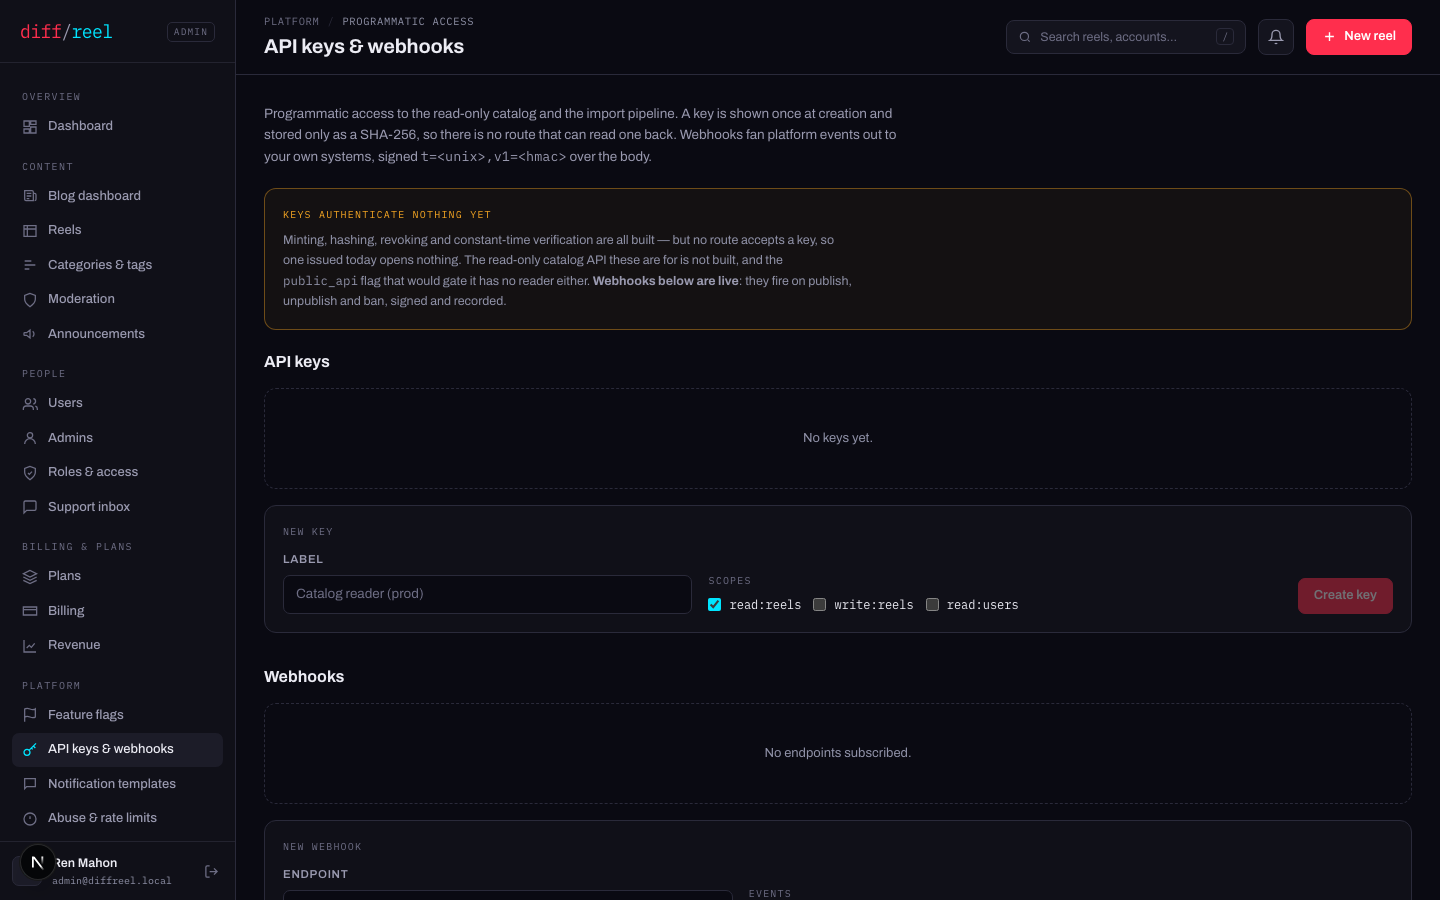Click the 'Keys authenticate nothing yet' heading
Viewport: 1440px width, 900px height.
(387, 215)
